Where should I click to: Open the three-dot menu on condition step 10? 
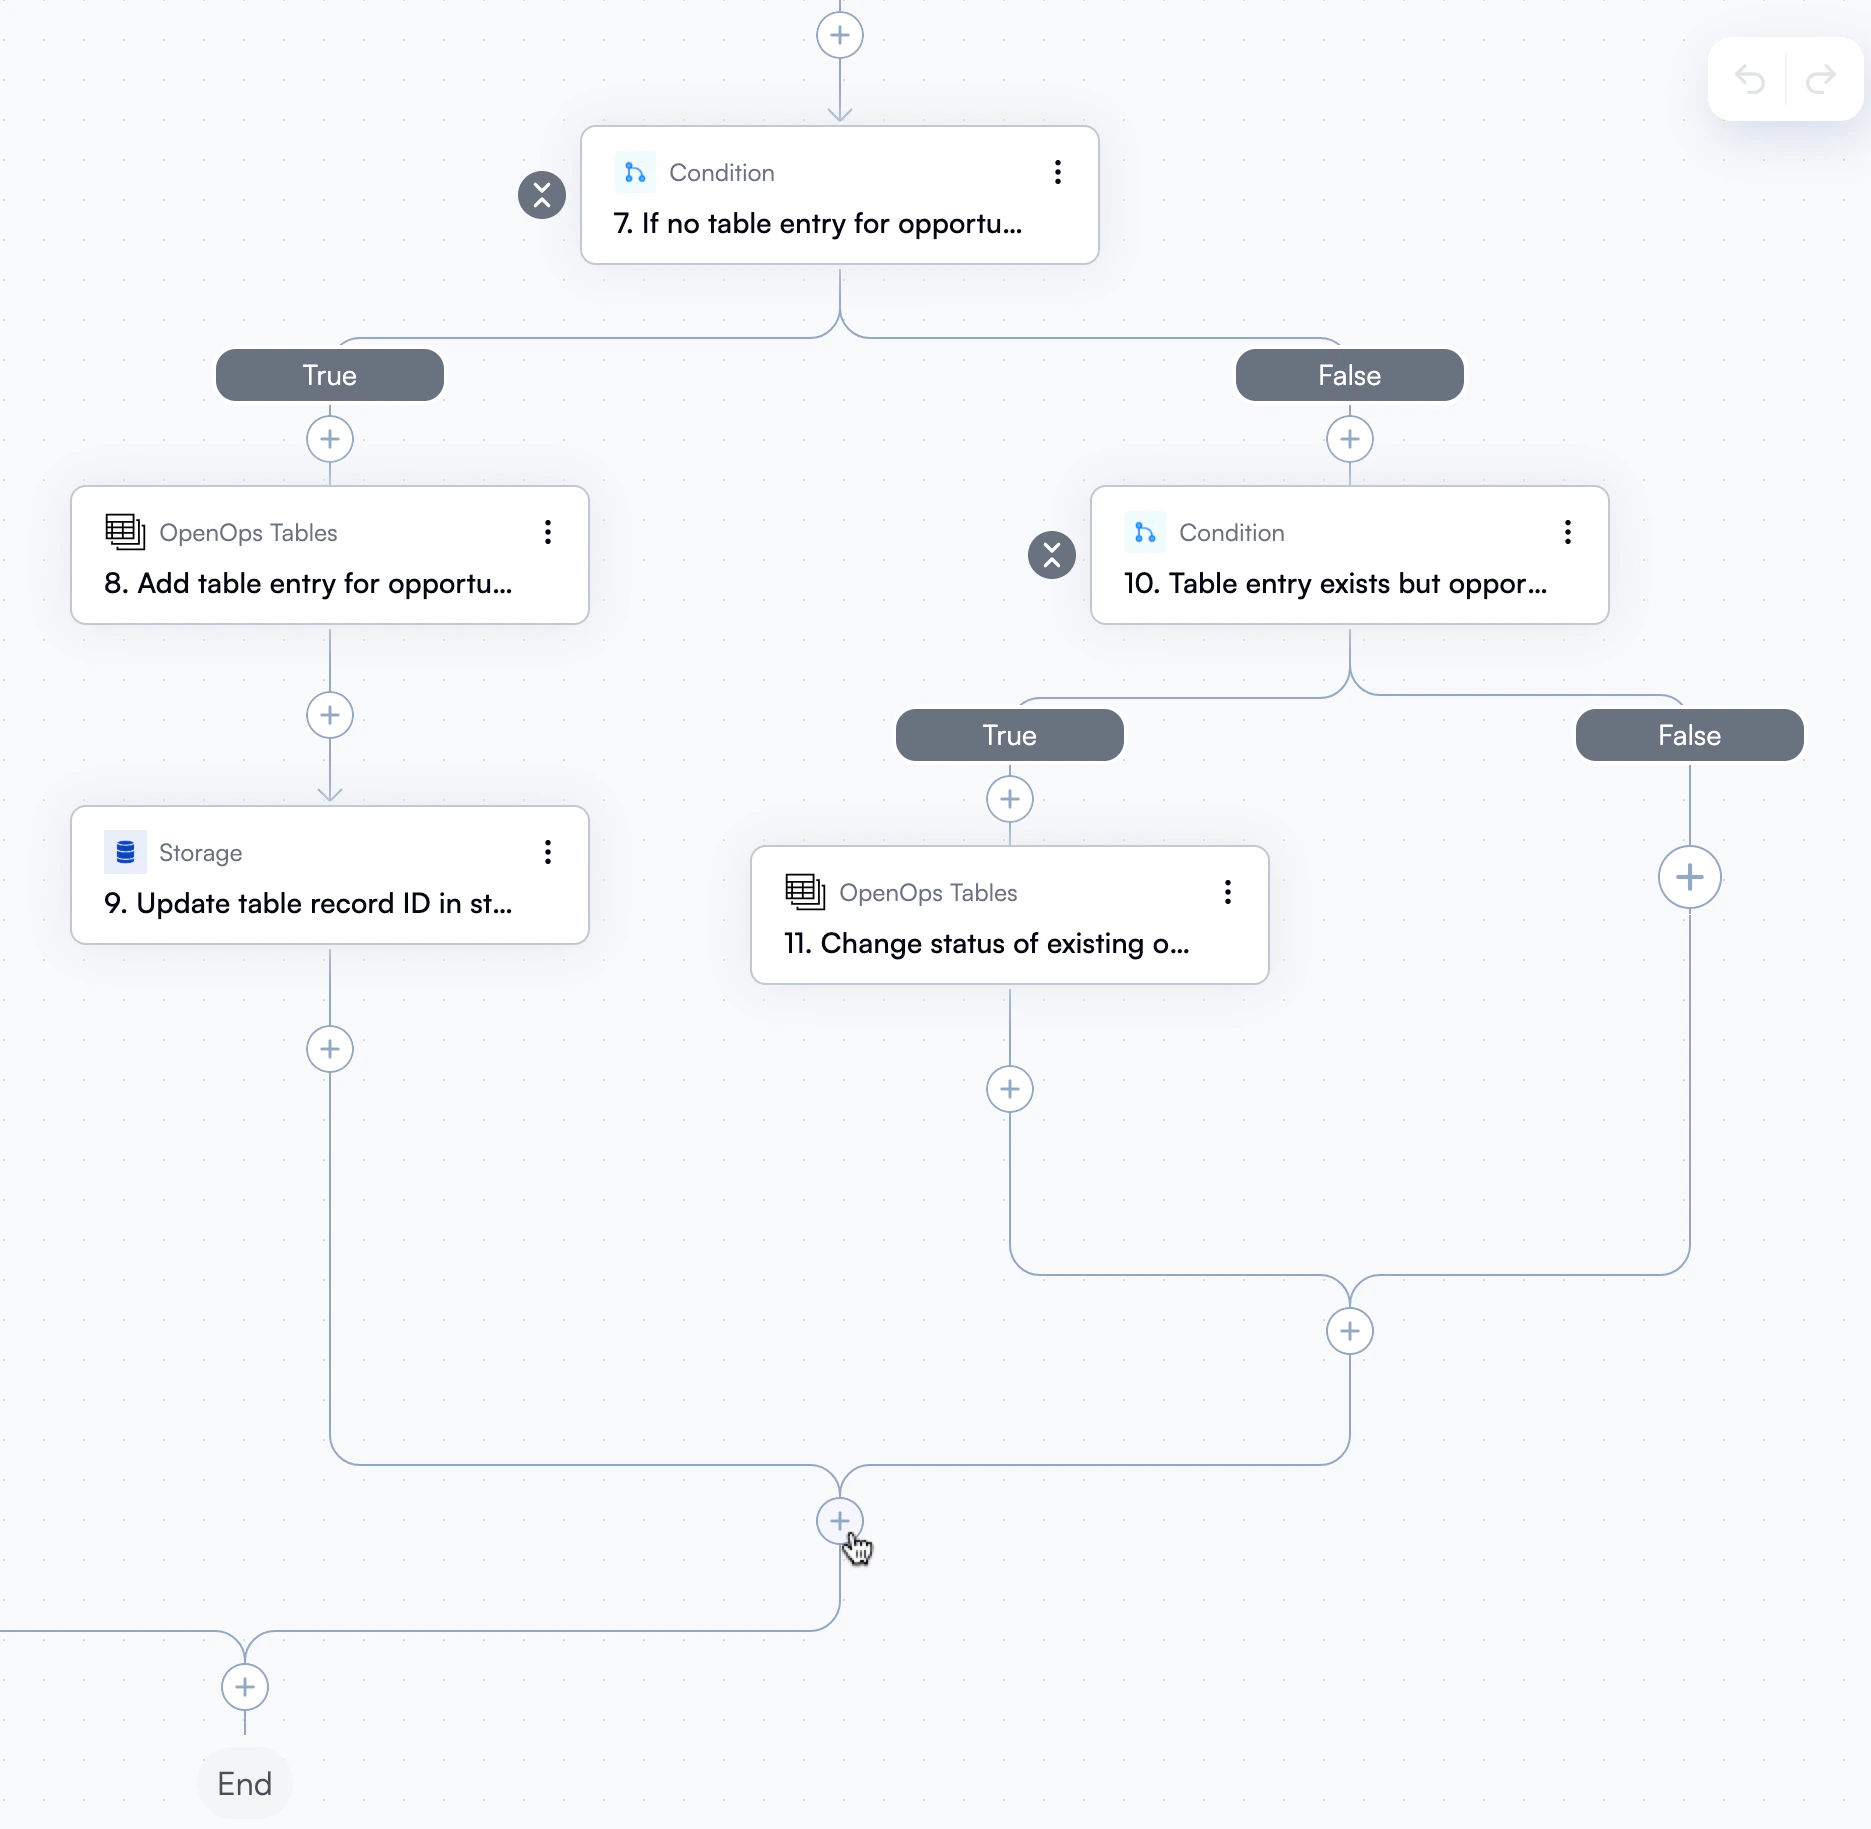tap(1567, 532)
